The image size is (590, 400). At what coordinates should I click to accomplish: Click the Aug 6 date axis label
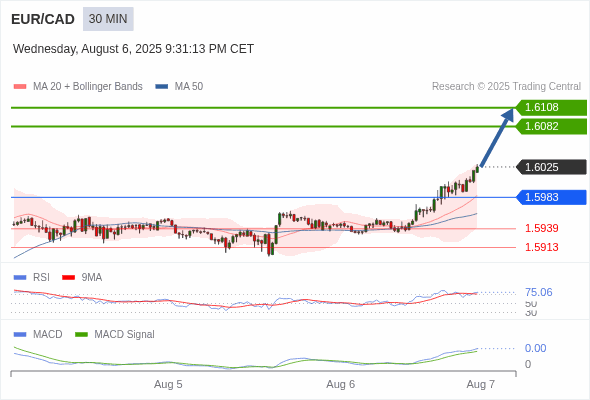point(341,384)
